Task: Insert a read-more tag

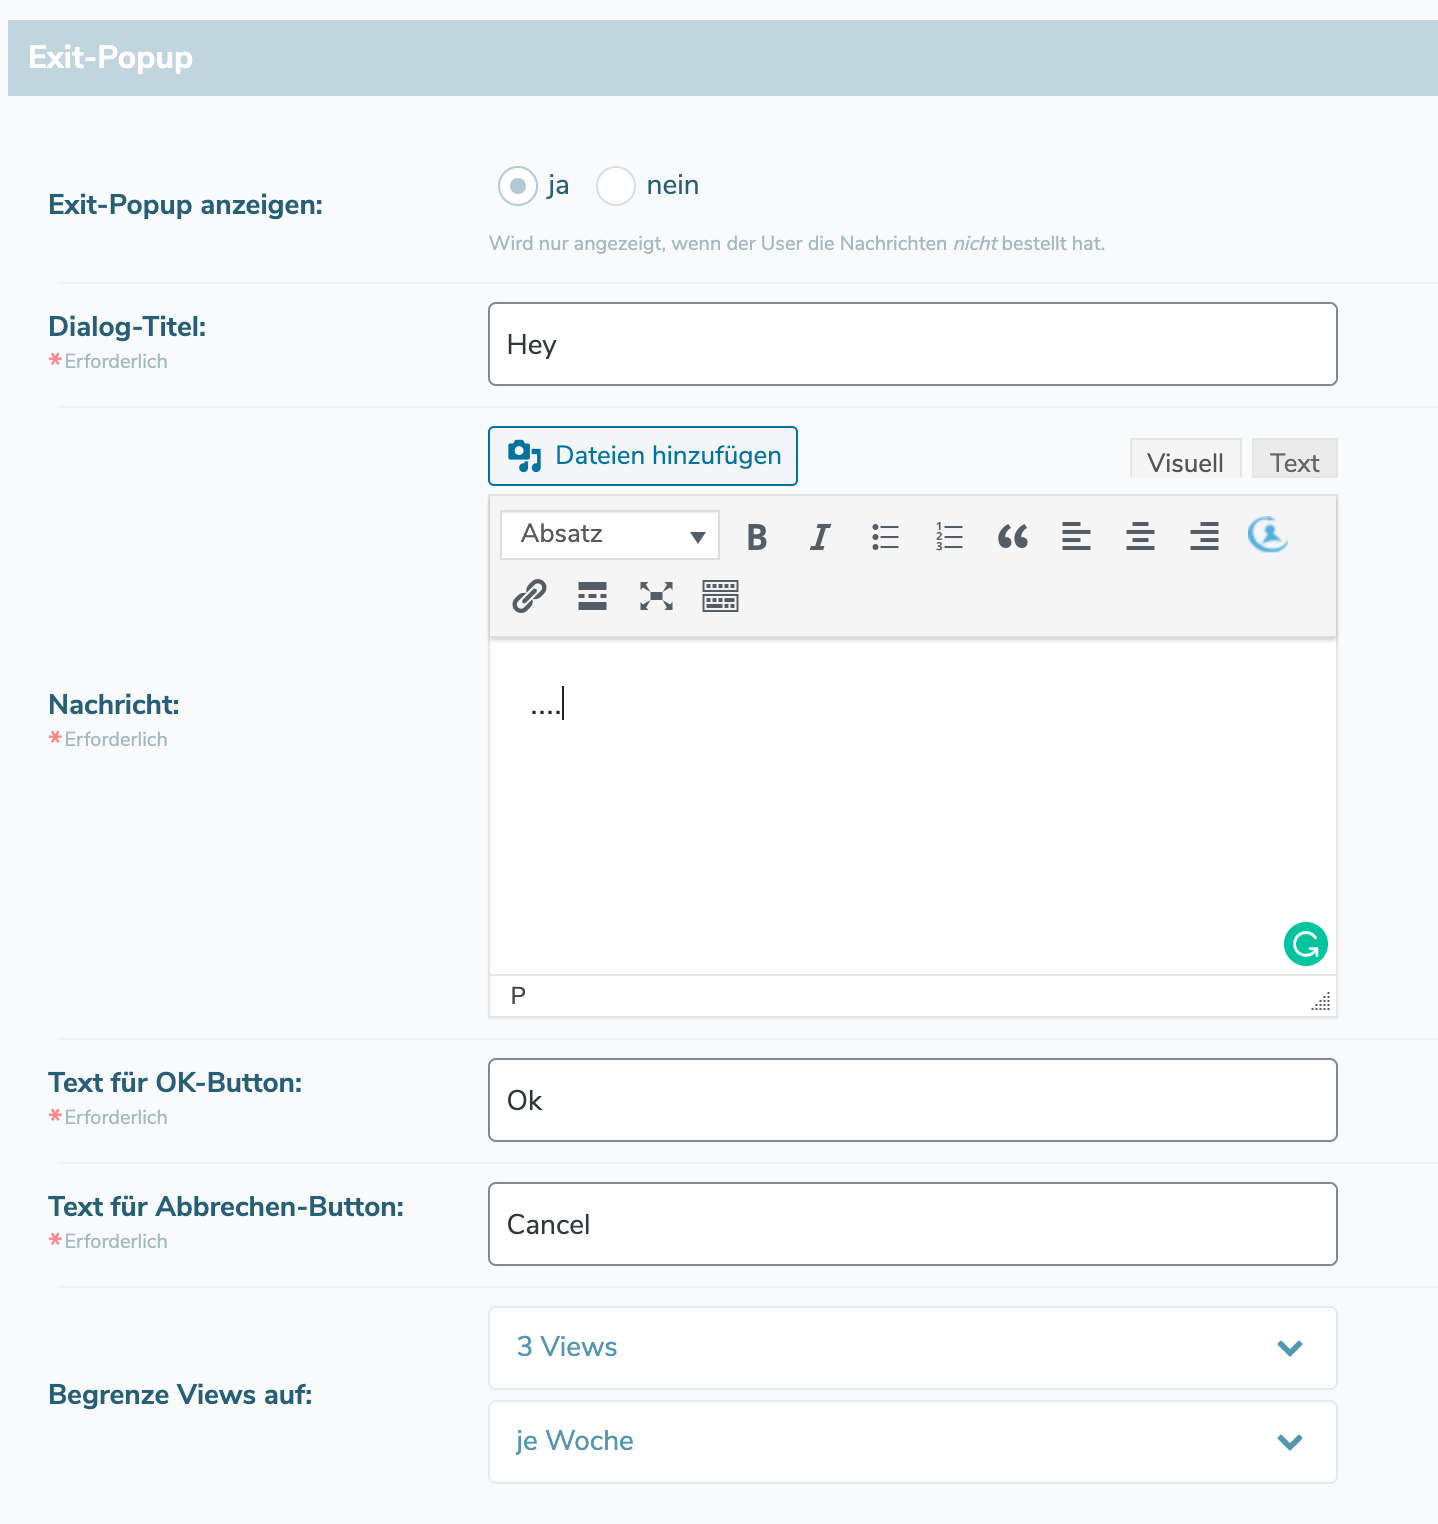Action: tap(592, 596)
